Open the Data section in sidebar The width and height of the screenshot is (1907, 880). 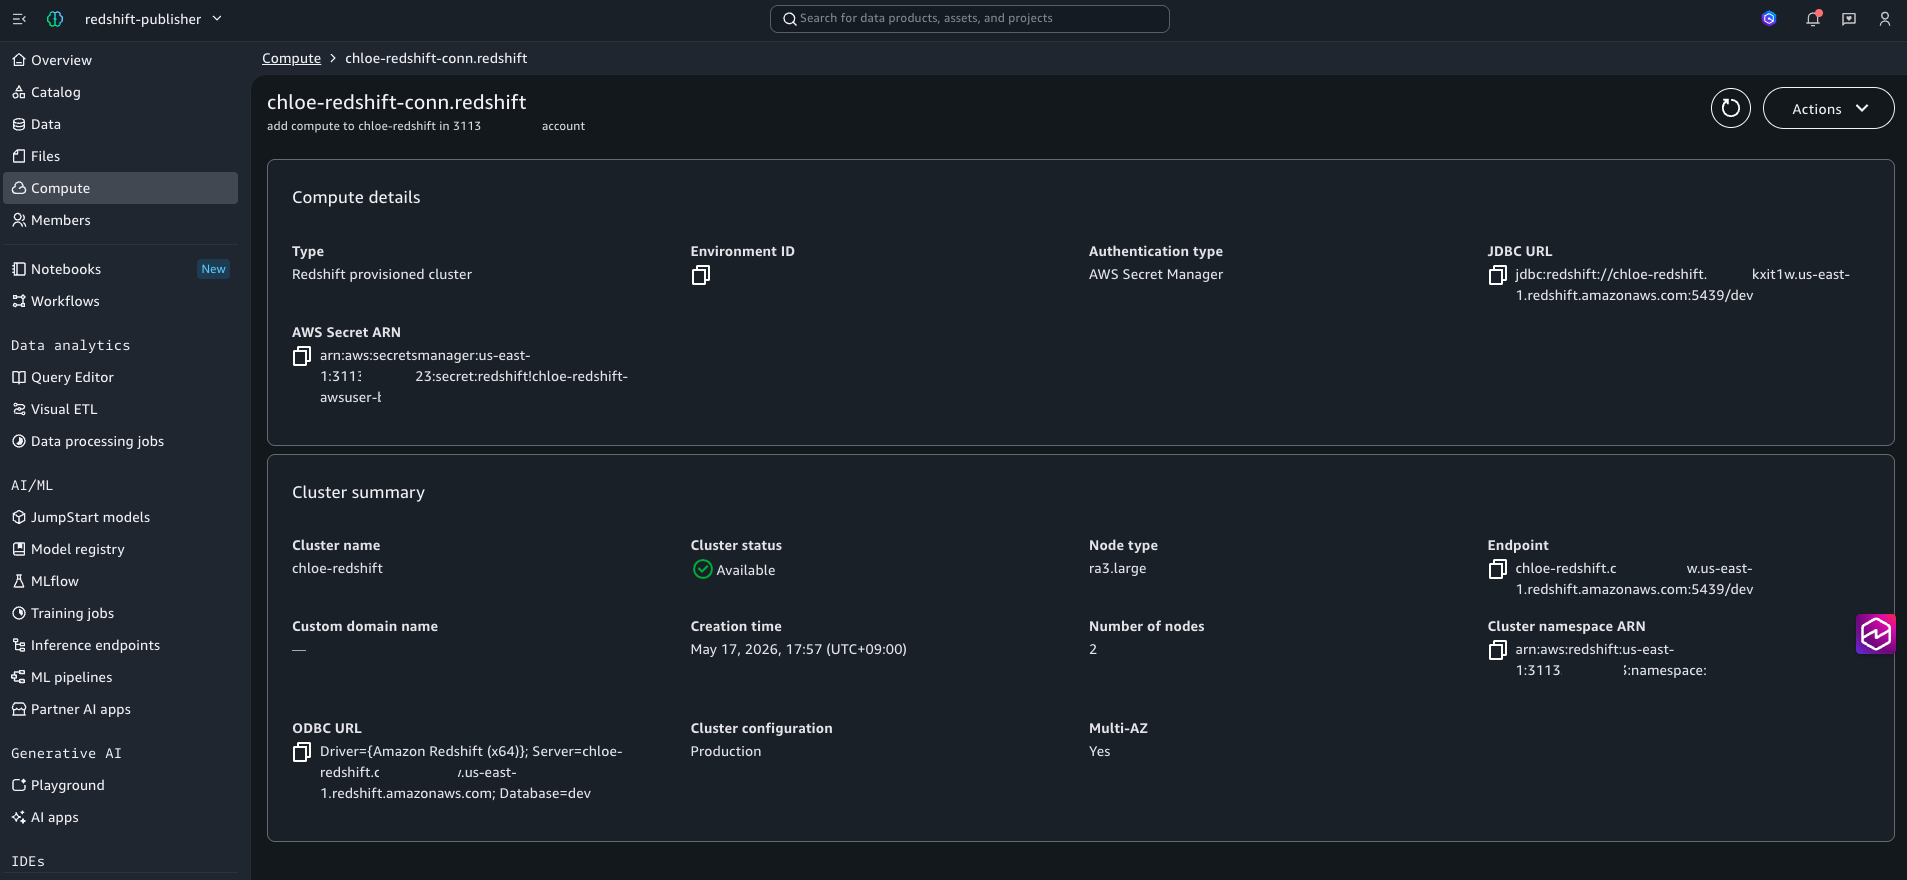pos(120,124)
